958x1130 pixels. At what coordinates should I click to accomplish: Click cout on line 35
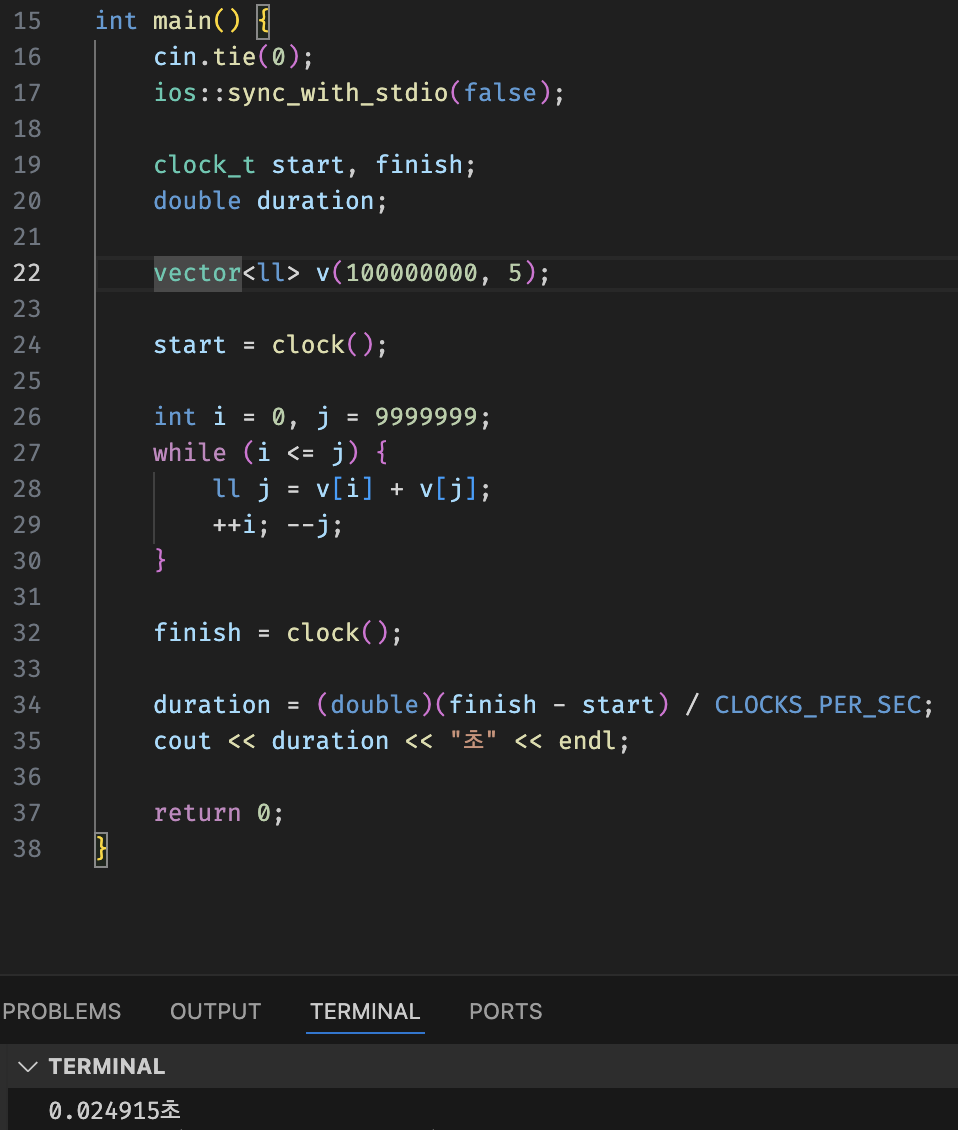(x=182, y=741)
